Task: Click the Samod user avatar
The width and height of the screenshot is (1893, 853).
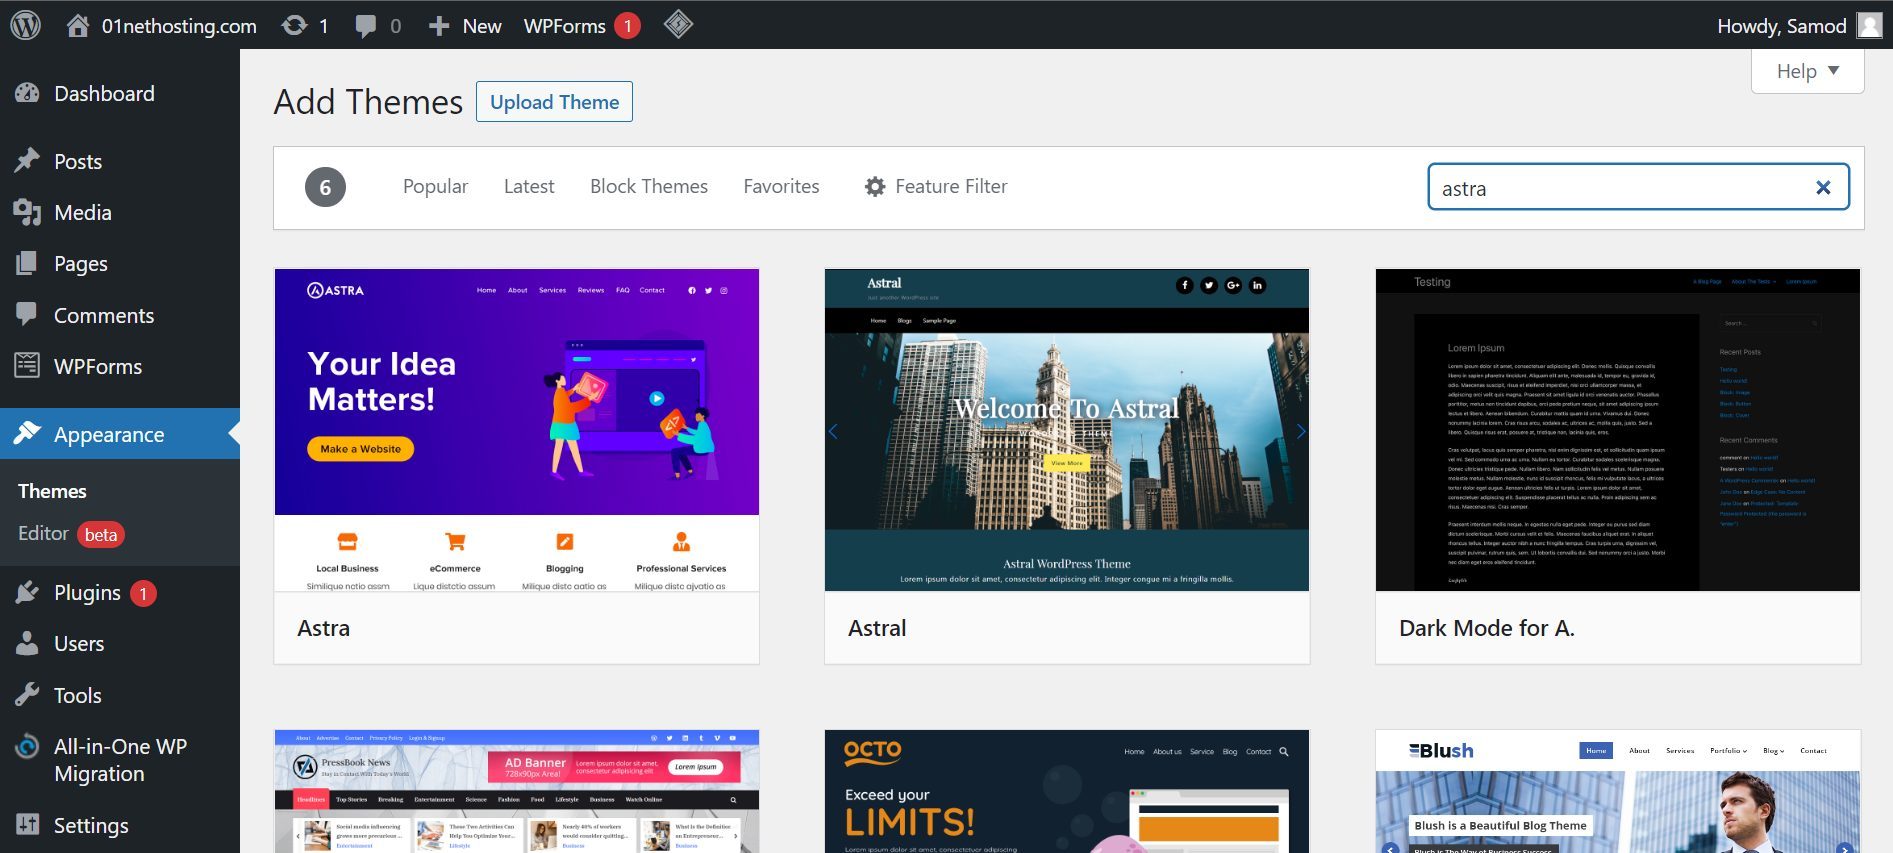Action: point(1869,25)
